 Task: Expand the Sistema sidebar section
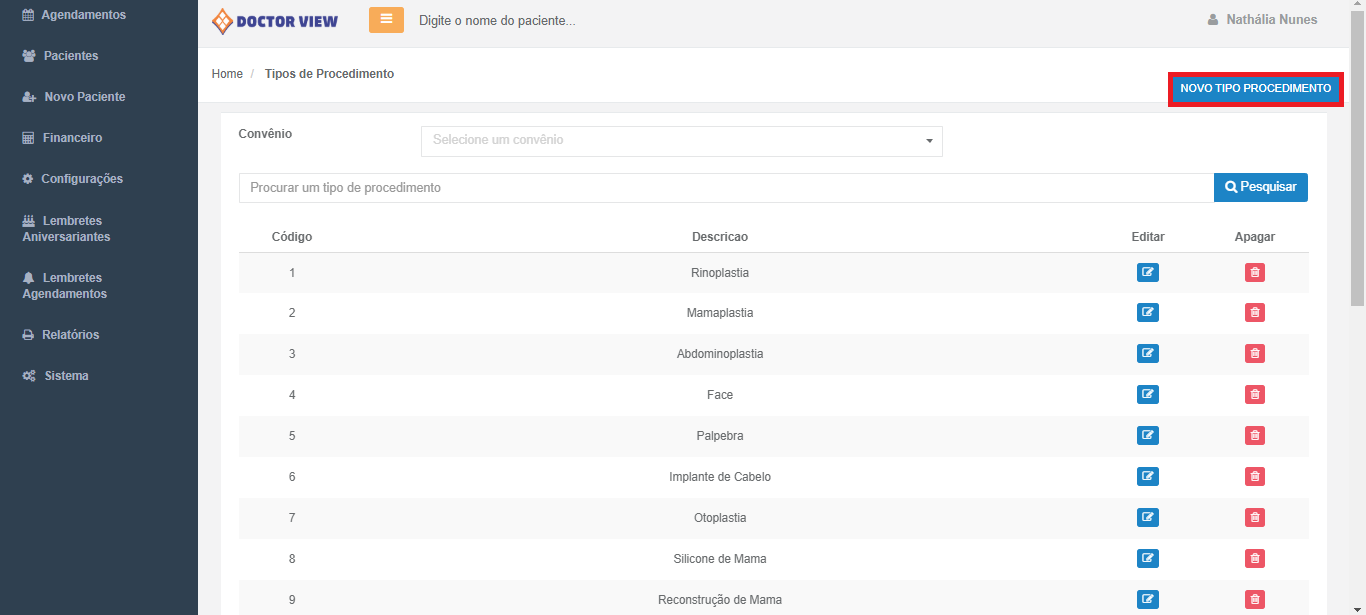tap(66, 376)
